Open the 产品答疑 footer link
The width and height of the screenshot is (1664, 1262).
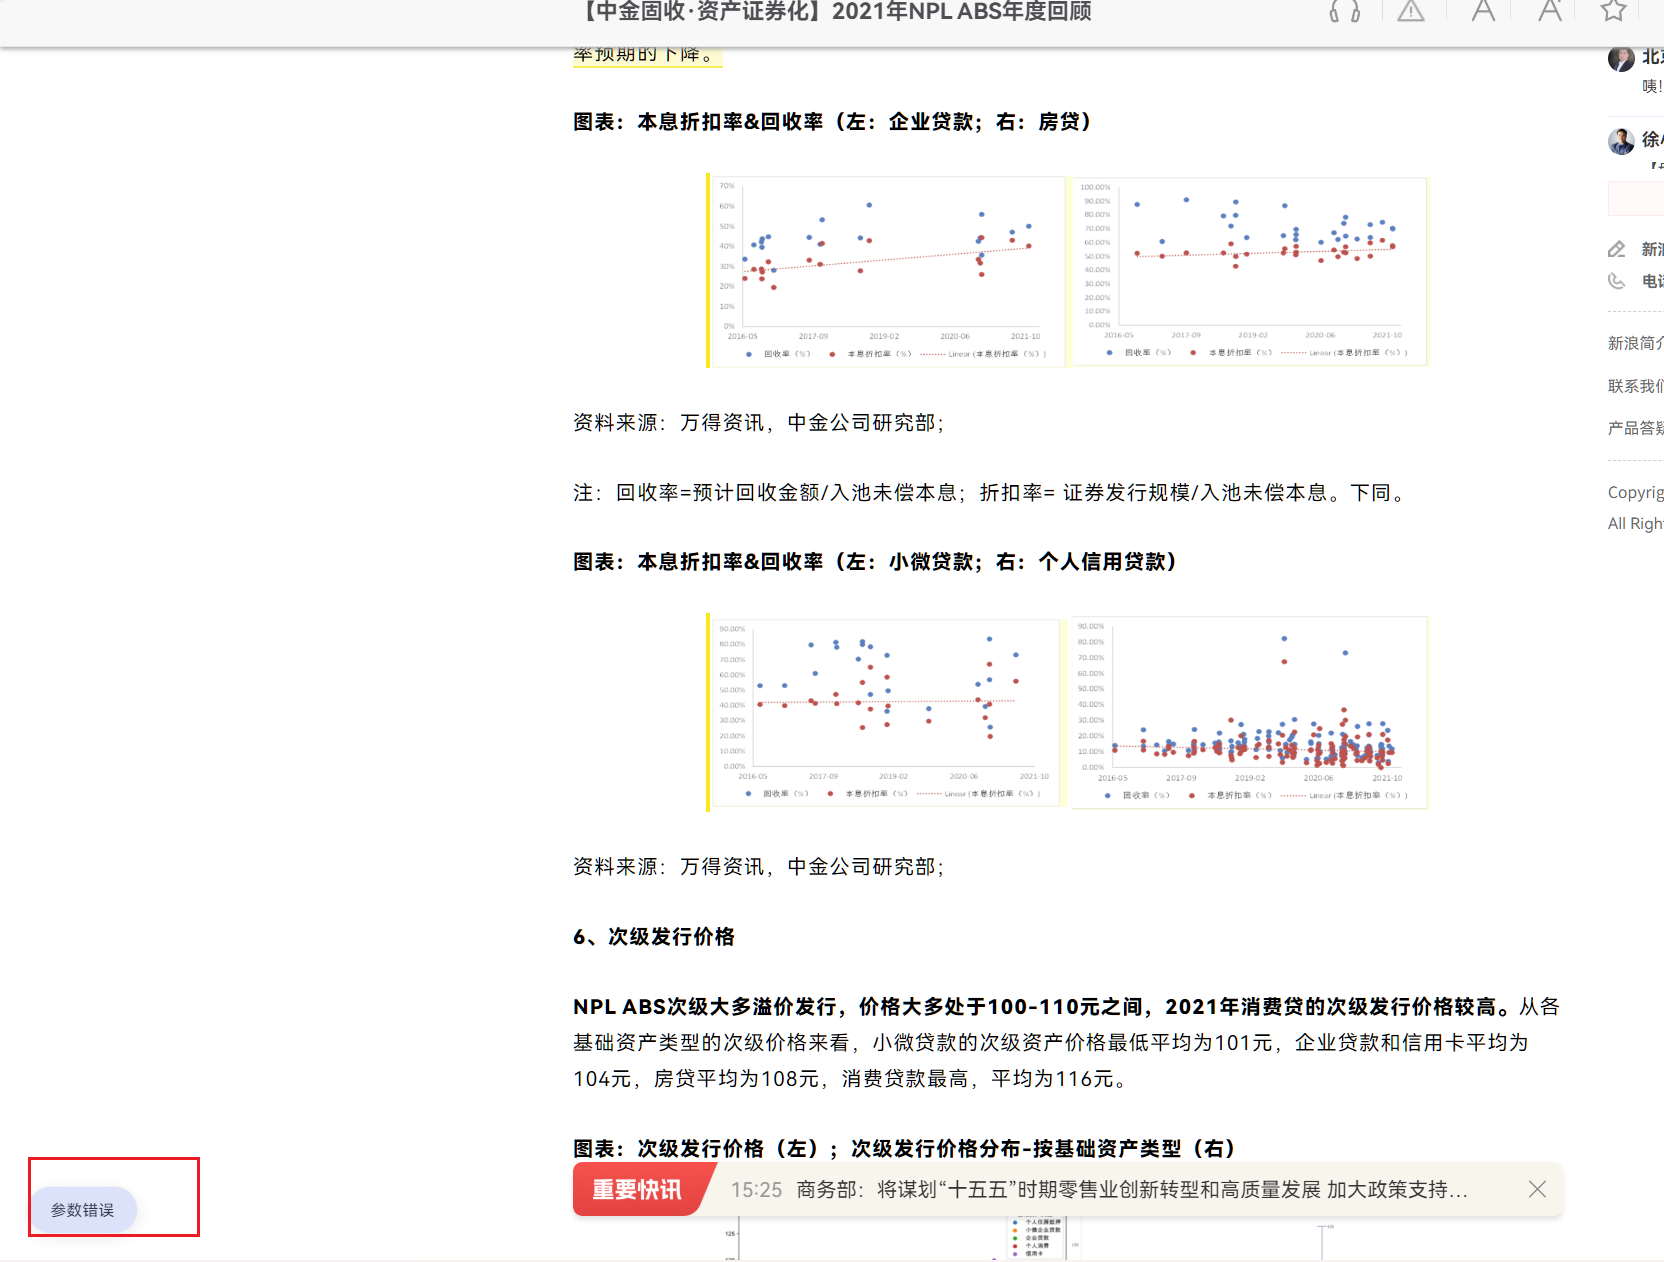pos(1635,428)
